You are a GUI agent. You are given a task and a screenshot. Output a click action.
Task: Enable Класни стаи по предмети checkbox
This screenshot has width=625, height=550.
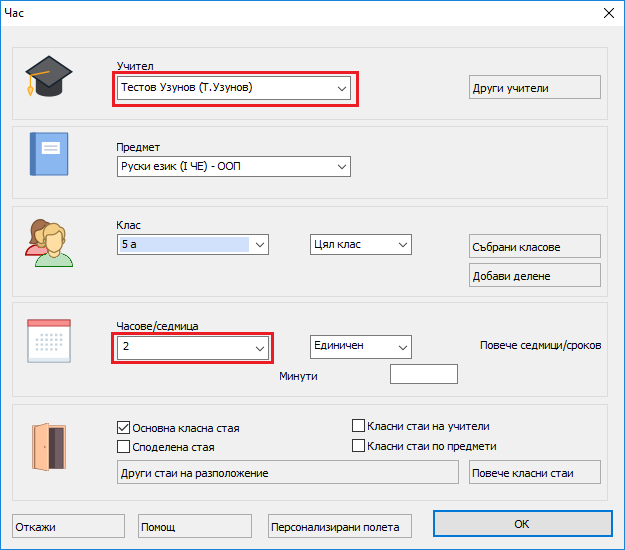[359, 446]
